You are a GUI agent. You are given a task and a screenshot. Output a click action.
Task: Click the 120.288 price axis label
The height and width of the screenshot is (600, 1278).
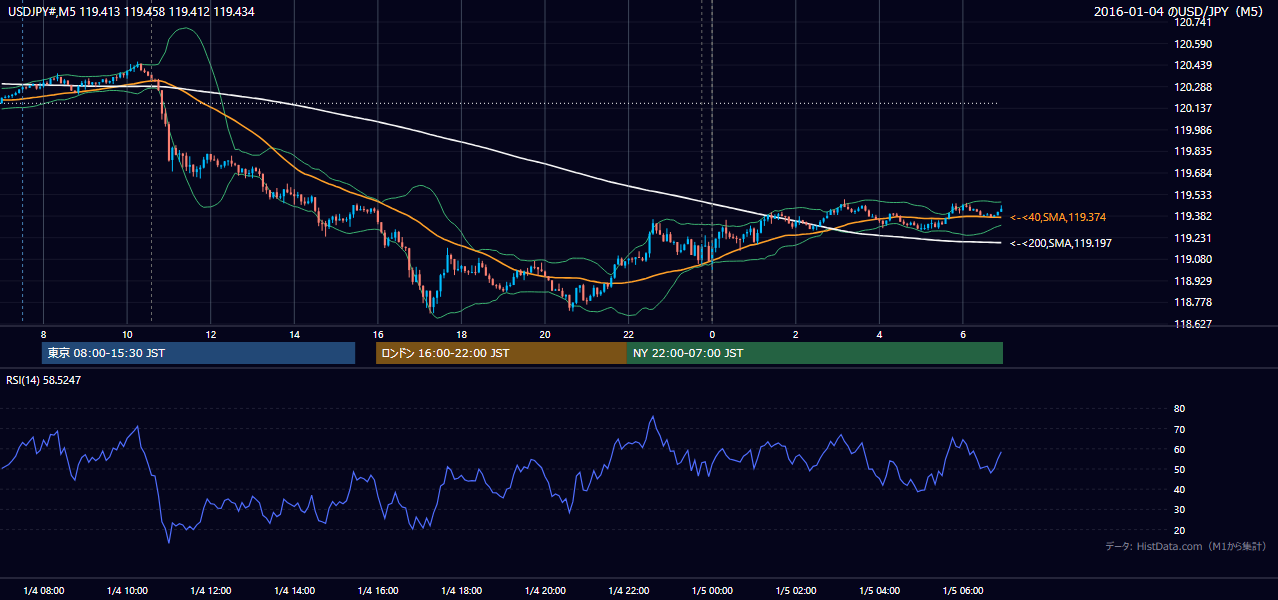1194,87
